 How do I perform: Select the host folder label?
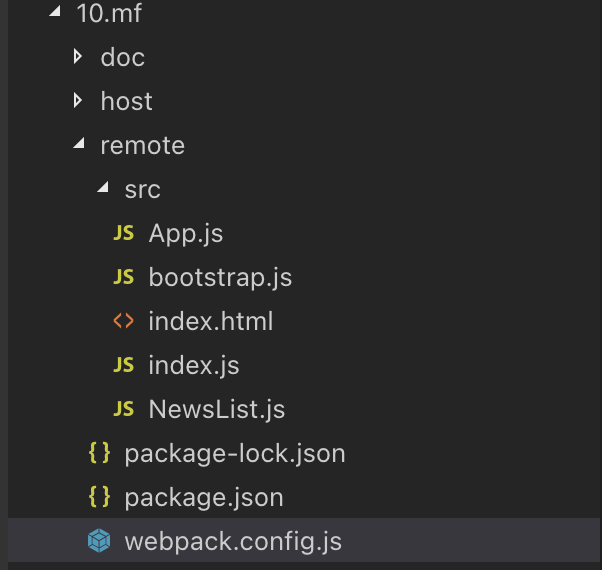tap(126, 101)
